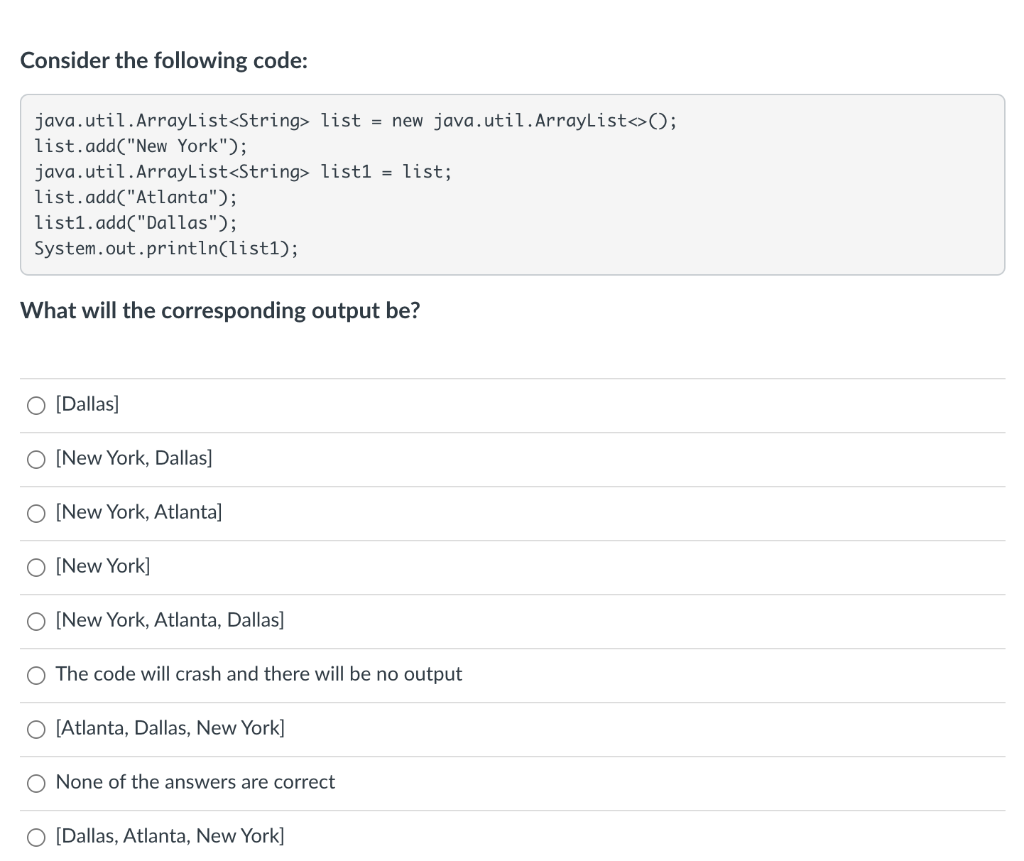
Task: Click the System.out.println(list1) code line
Action: click(167, 249)
